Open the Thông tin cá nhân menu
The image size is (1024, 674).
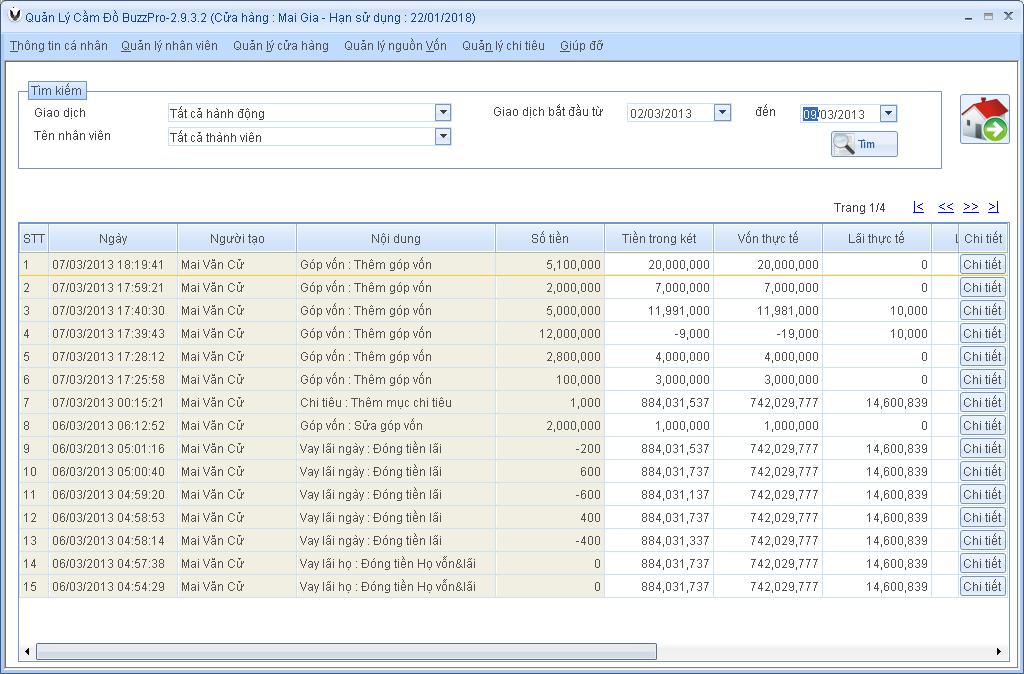[59, 46]
